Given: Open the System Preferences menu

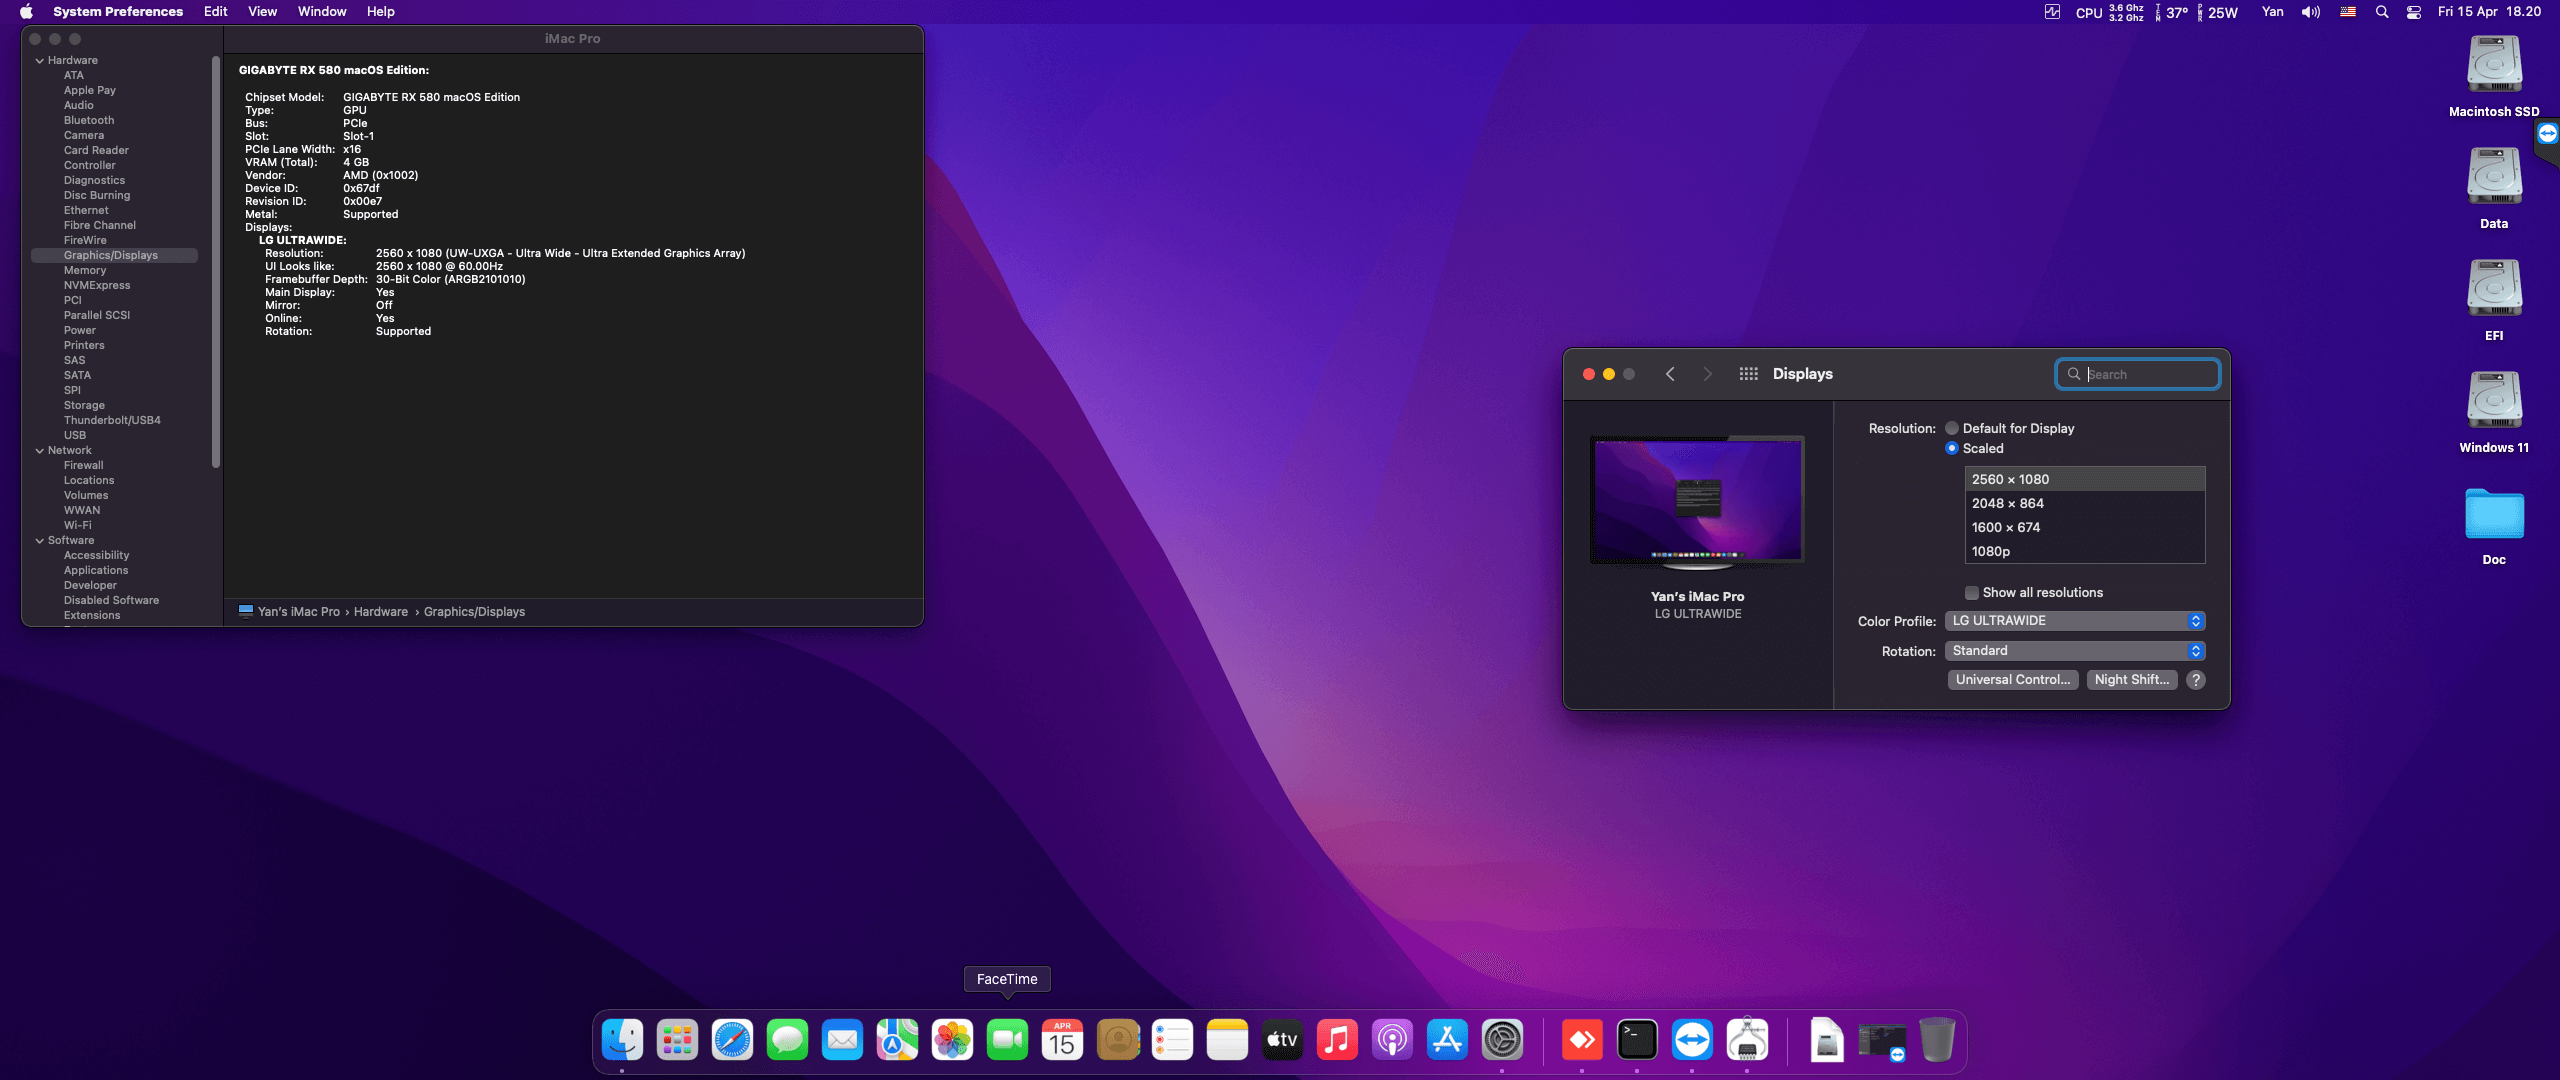Looking at the screenshot, I should coord(118,12).
